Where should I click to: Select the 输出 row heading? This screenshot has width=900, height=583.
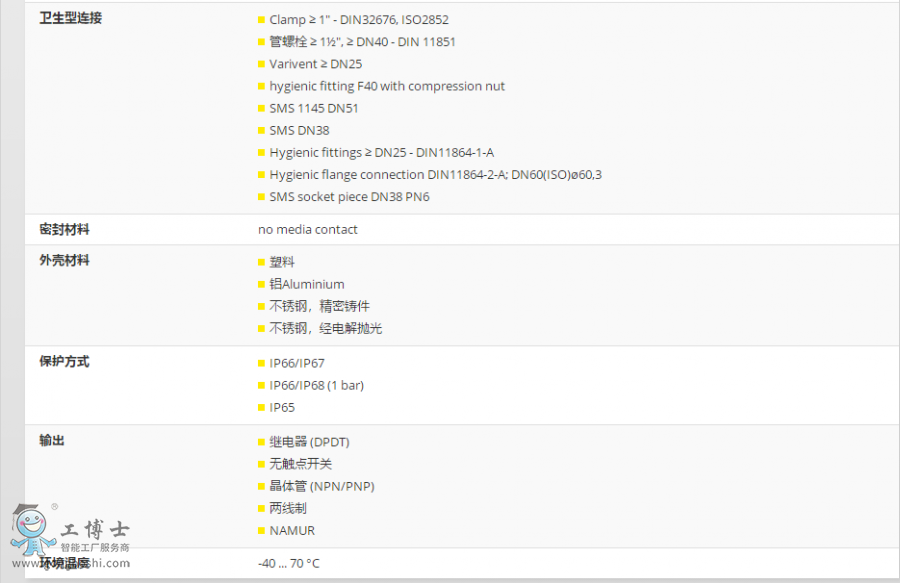tap(52, 440)
